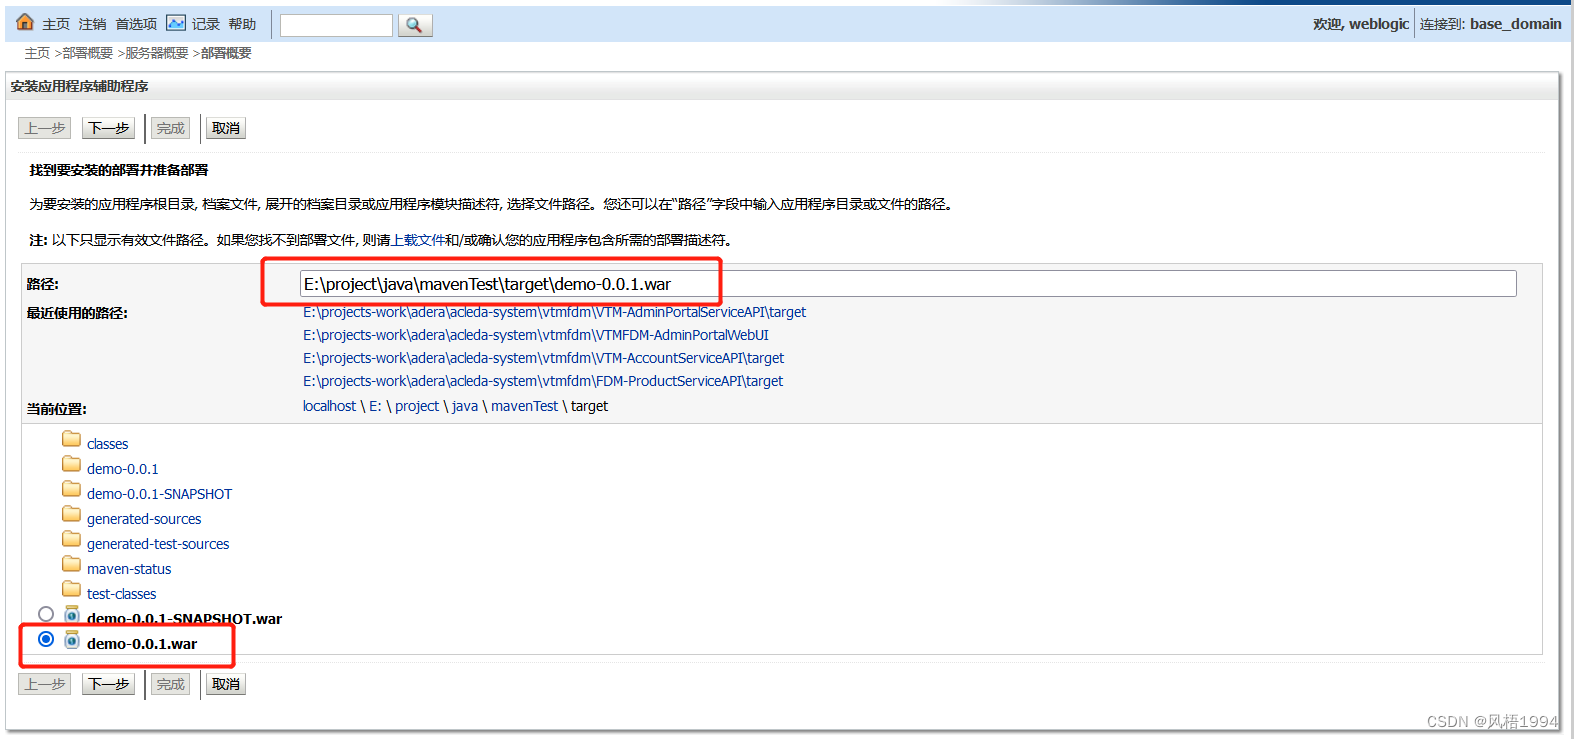
Task: Focus the top search input field
Action: point(336,25)
